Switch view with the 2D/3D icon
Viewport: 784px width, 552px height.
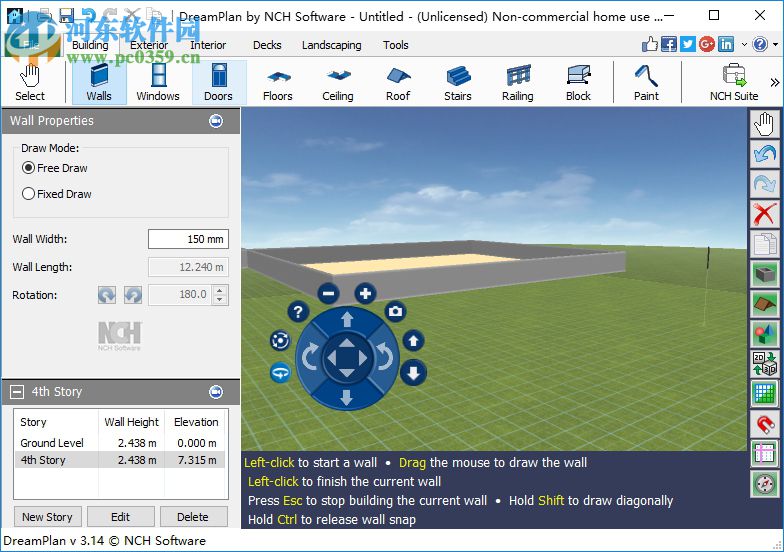(x=765, y=363)
